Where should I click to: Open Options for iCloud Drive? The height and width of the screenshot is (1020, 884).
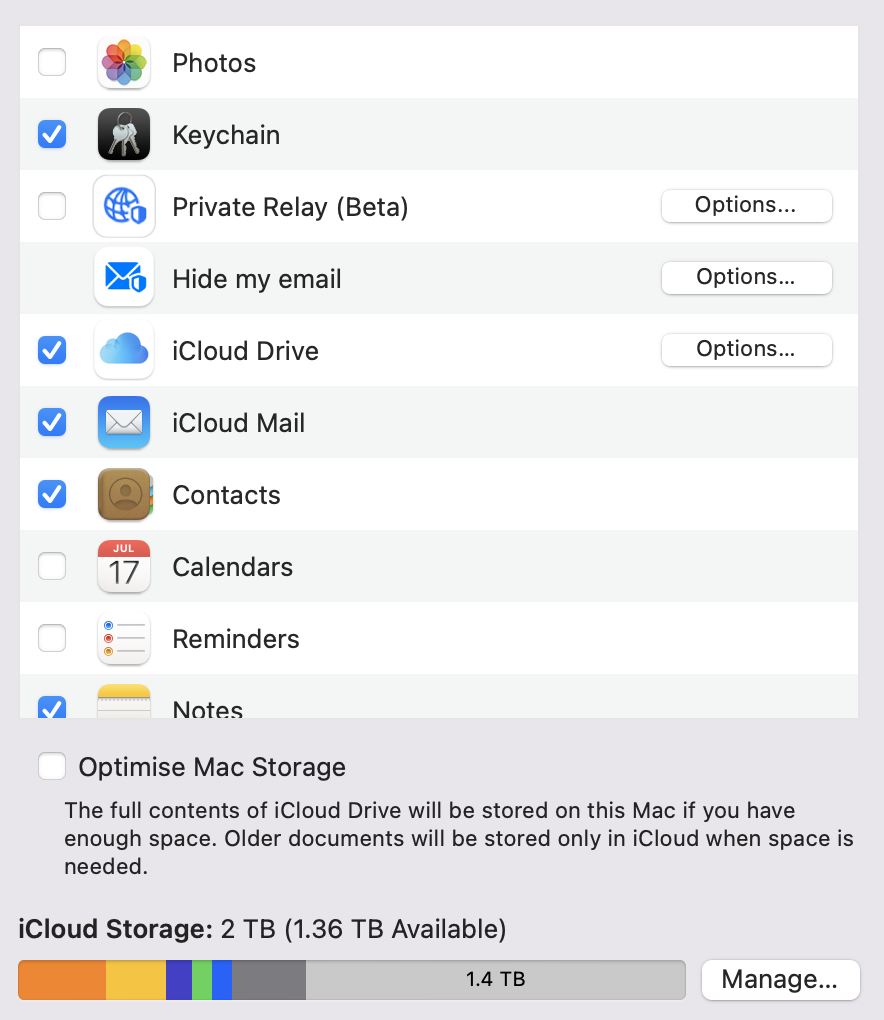point(746,350)
